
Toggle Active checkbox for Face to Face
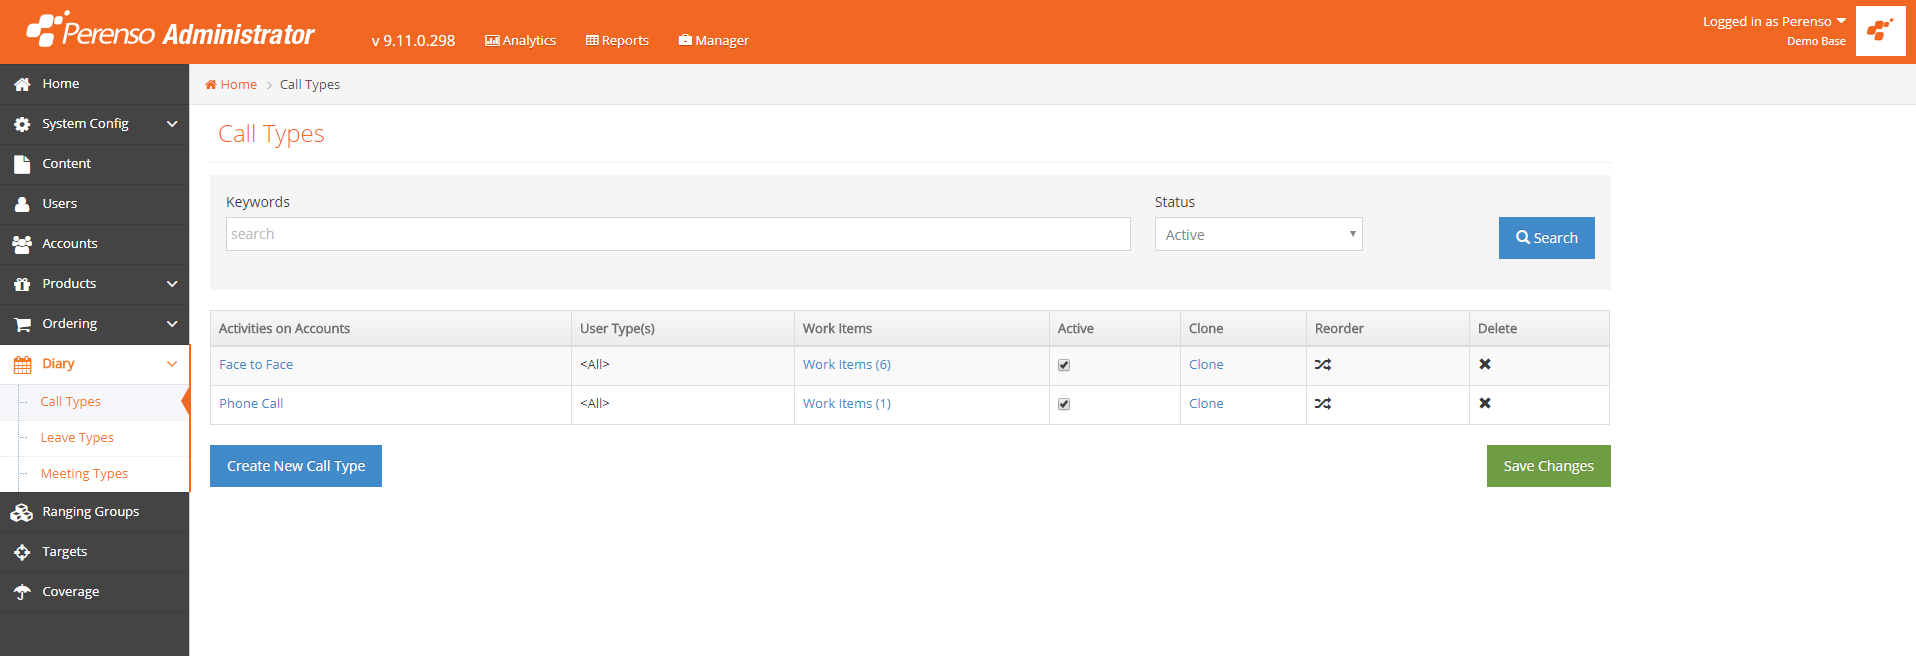point(1064,365)
